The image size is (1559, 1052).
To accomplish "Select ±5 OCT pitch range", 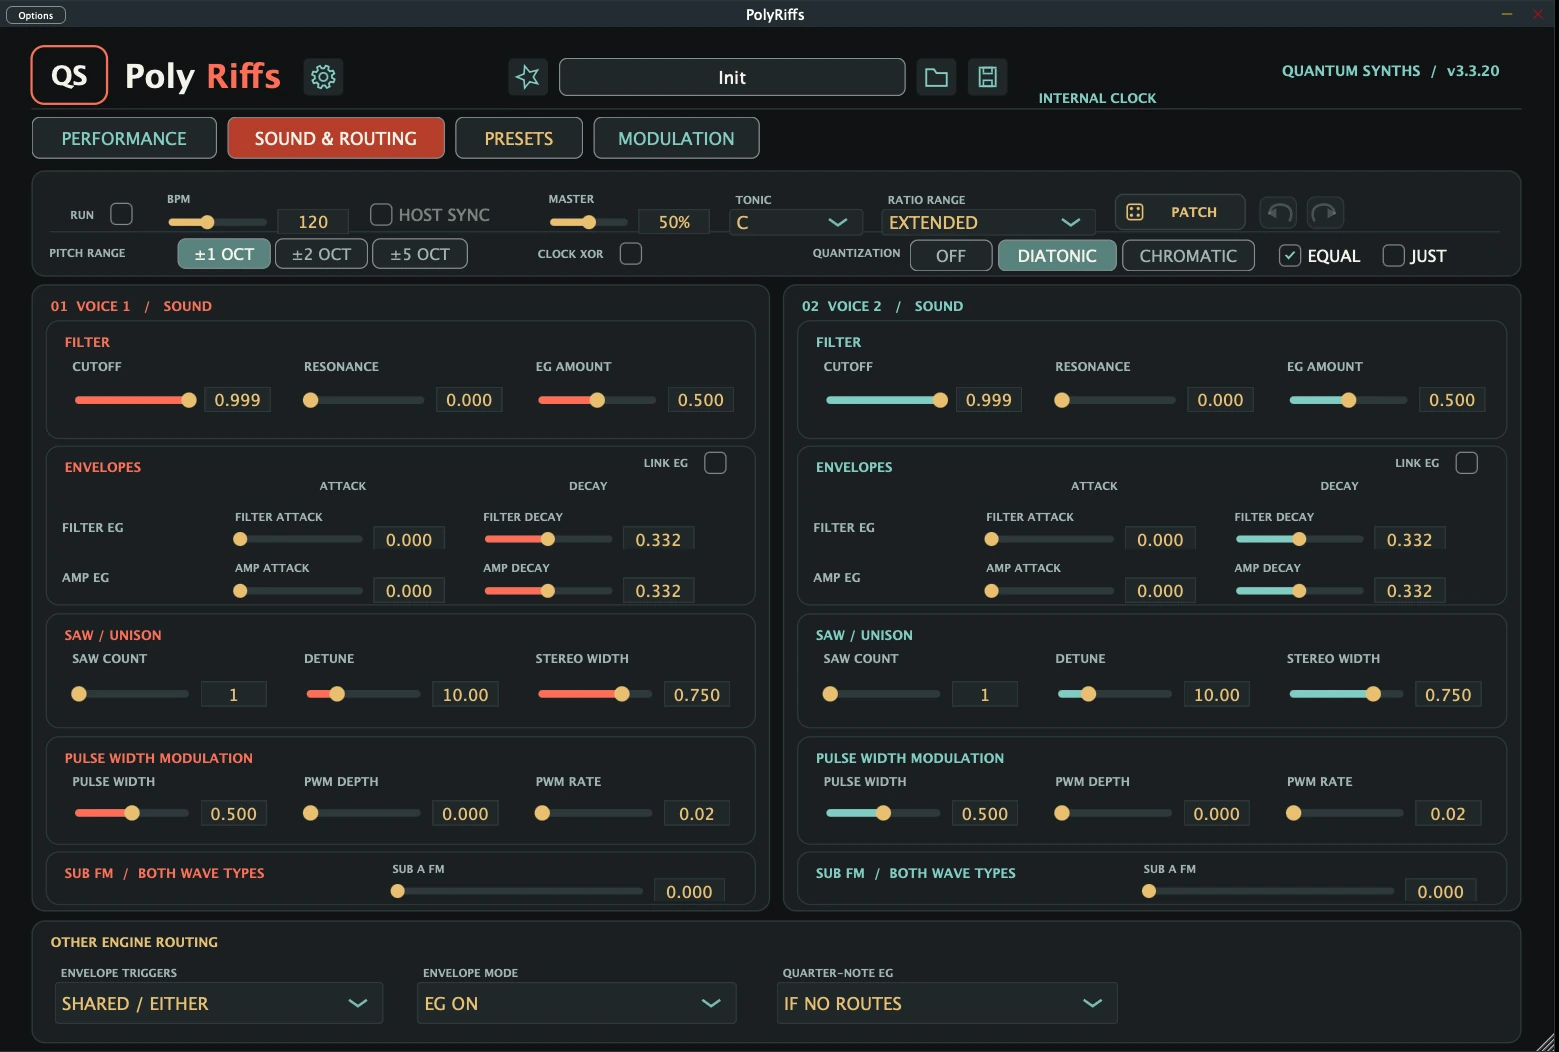I will click(420, 254).
